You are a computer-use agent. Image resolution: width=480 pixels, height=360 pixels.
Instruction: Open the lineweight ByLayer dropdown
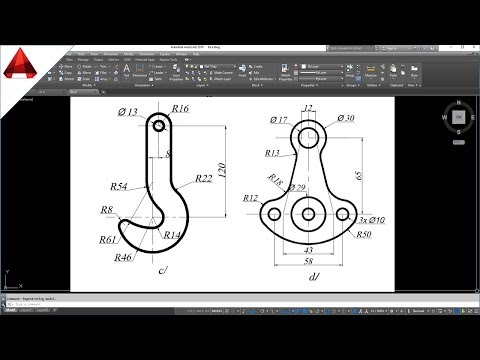pos(321,72)
